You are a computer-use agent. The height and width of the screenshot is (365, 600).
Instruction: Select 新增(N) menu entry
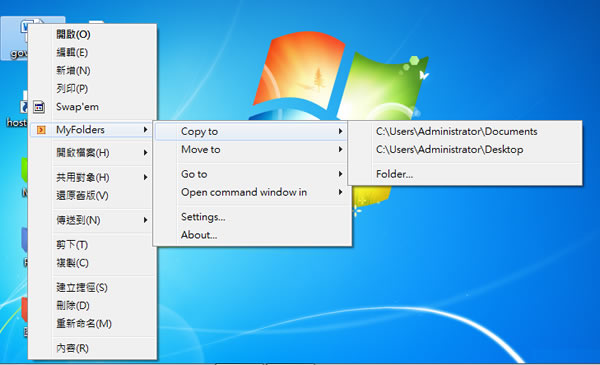click(x=92, y=70)
